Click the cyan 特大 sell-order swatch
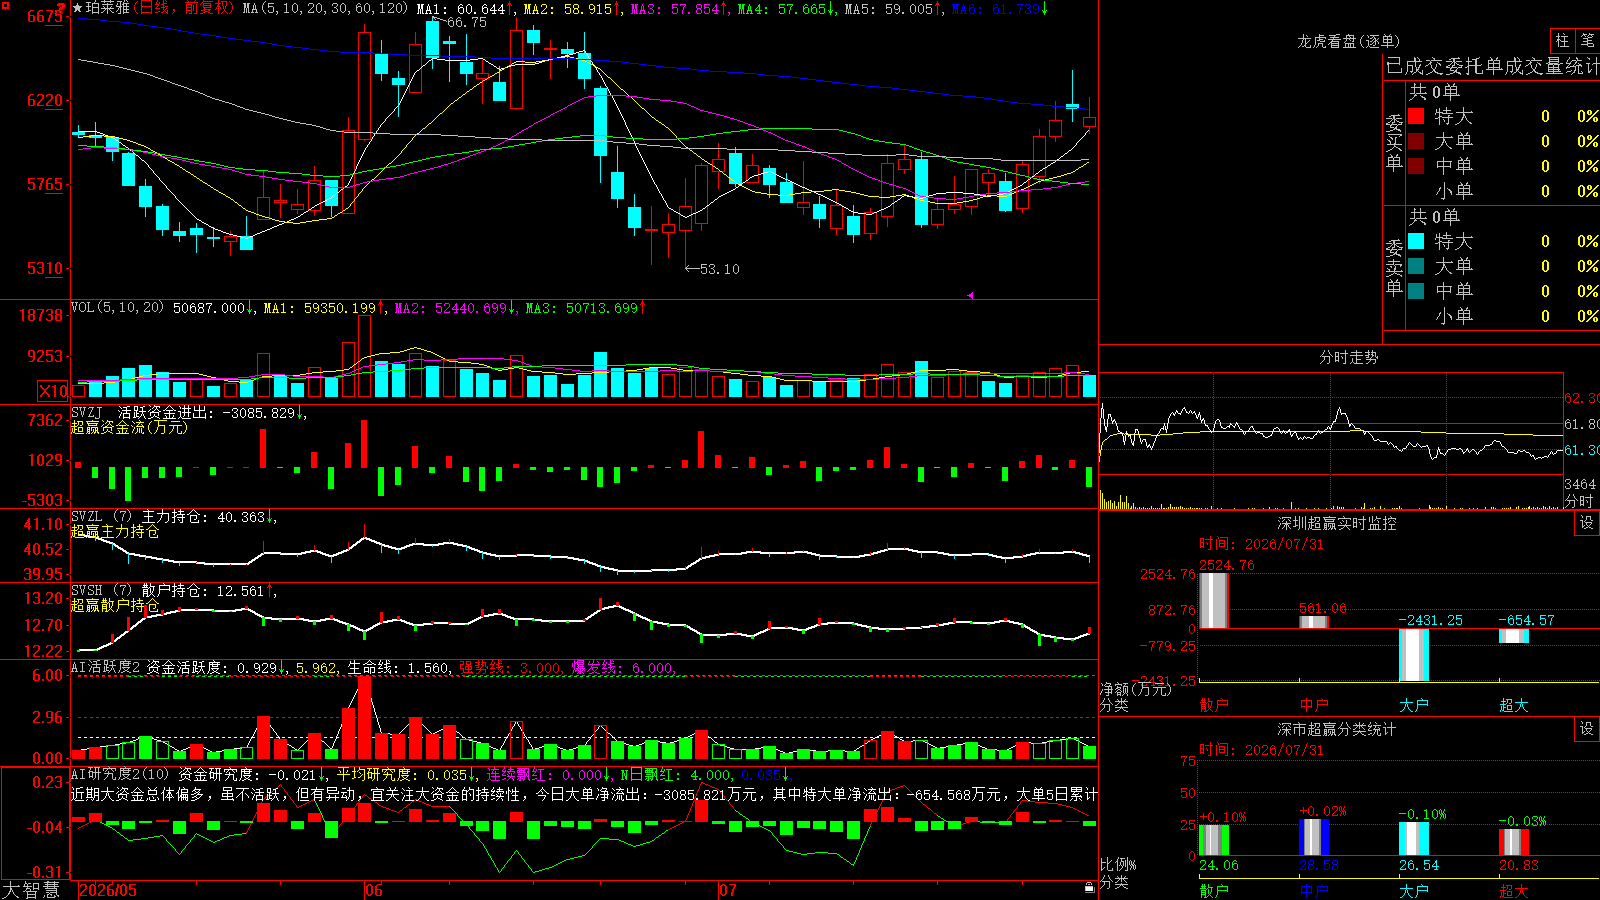Viewport: 1600px width, 900px height. tap(1417, 241)
